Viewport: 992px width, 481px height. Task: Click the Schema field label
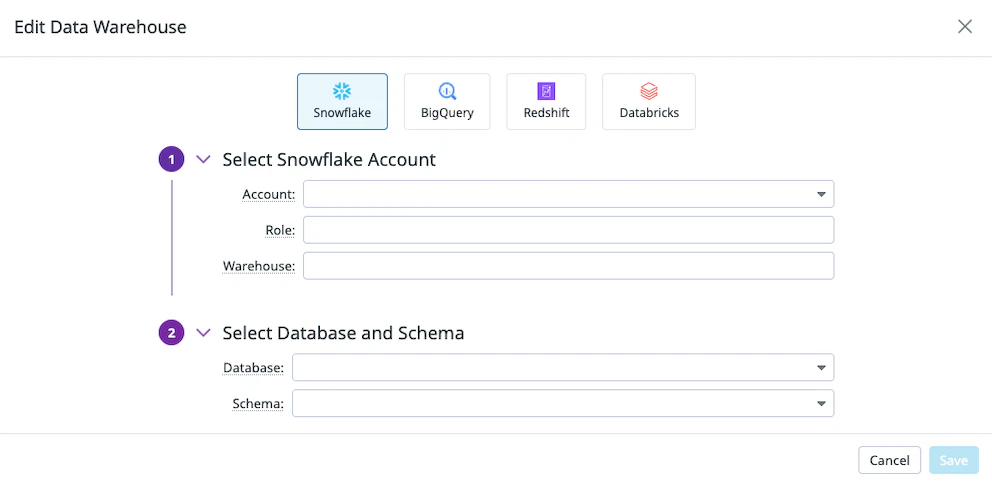pos(259,404)
